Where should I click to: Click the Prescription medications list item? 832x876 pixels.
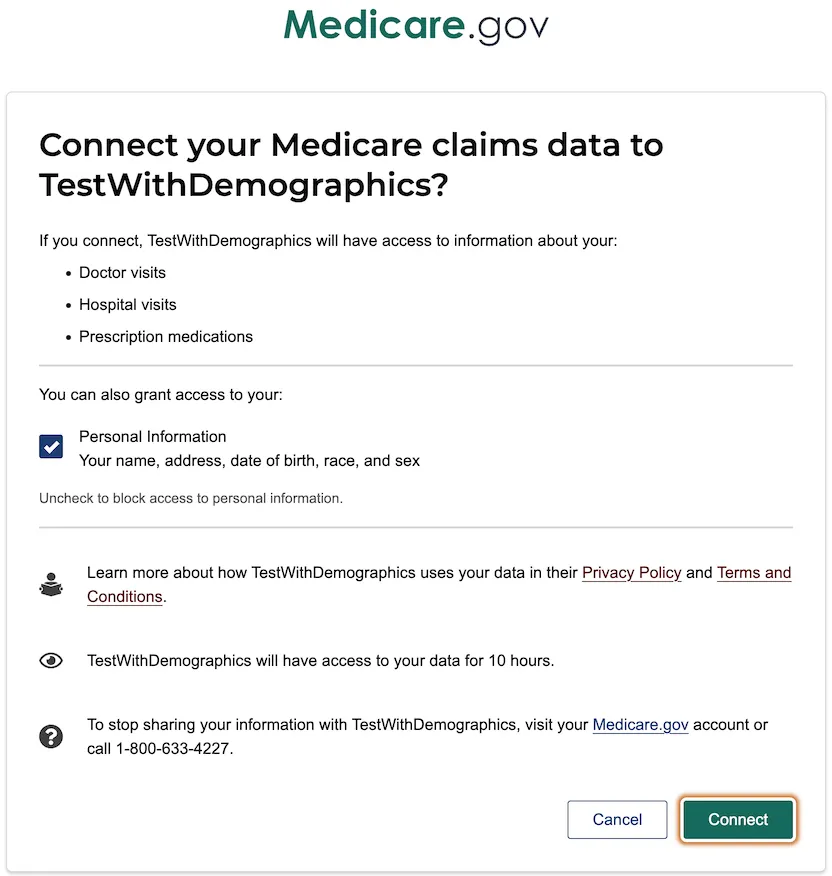pyautogui.click(x=166, y=337)
